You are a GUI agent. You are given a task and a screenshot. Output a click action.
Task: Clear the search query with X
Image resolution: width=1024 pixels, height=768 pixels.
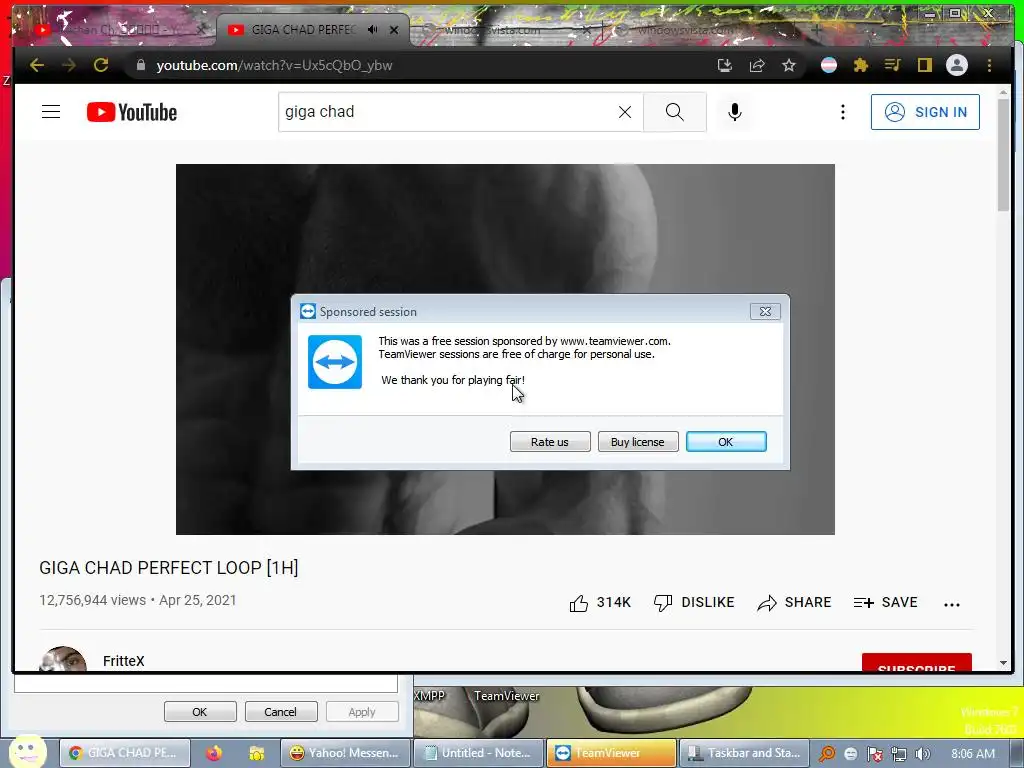[625, 112]
